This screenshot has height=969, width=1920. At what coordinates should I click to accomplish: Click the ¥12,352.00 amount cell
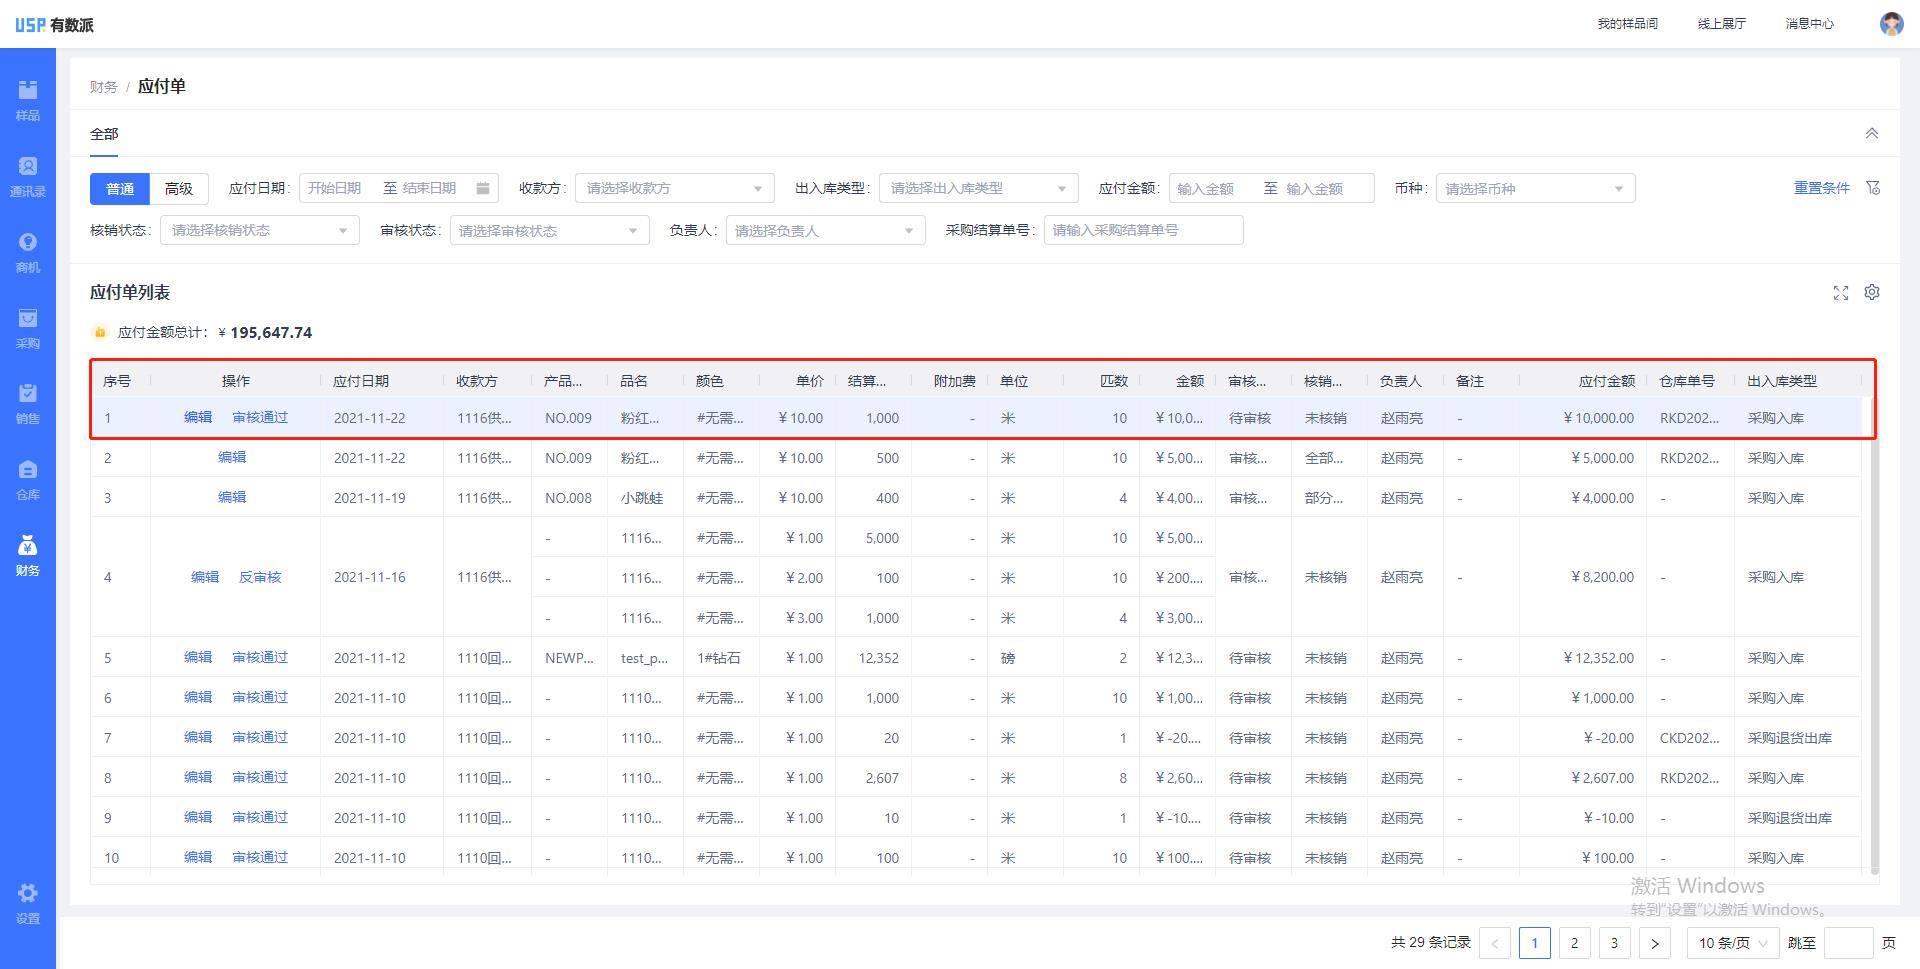point(1599,658)
